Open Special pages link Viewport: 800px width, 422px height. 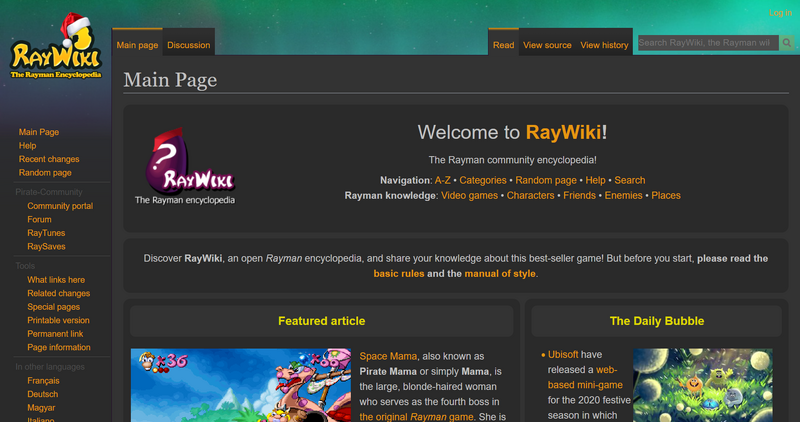tap(54, 307)
